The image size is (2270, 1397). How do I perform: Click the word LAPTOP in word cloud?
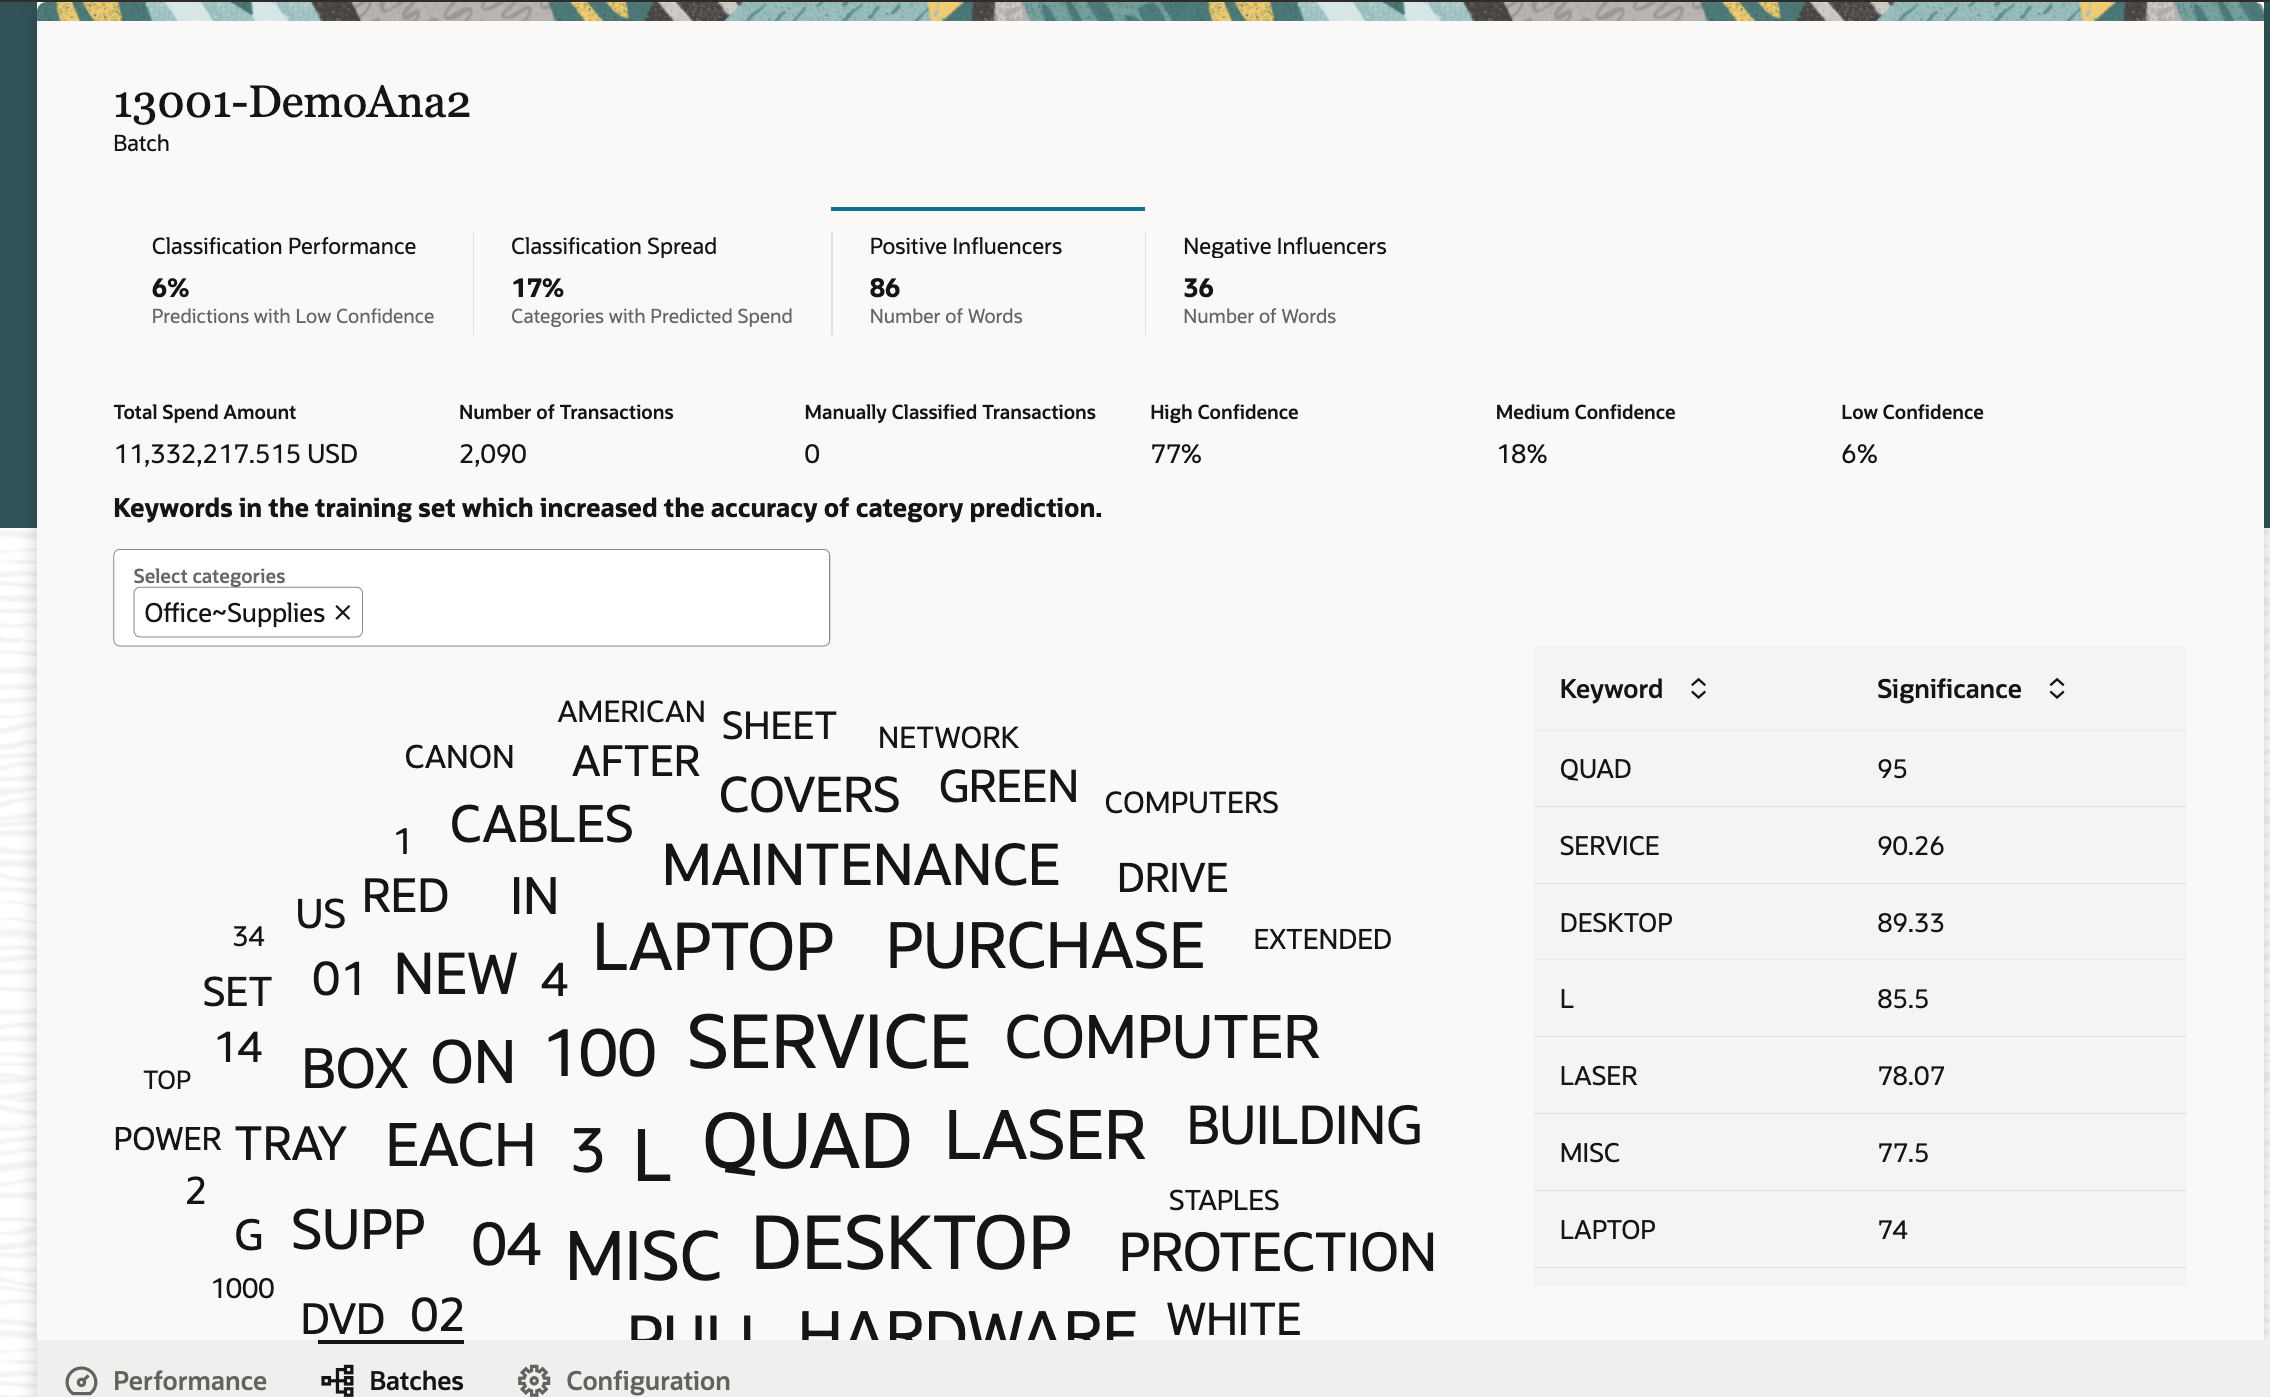tap(713, 947)
